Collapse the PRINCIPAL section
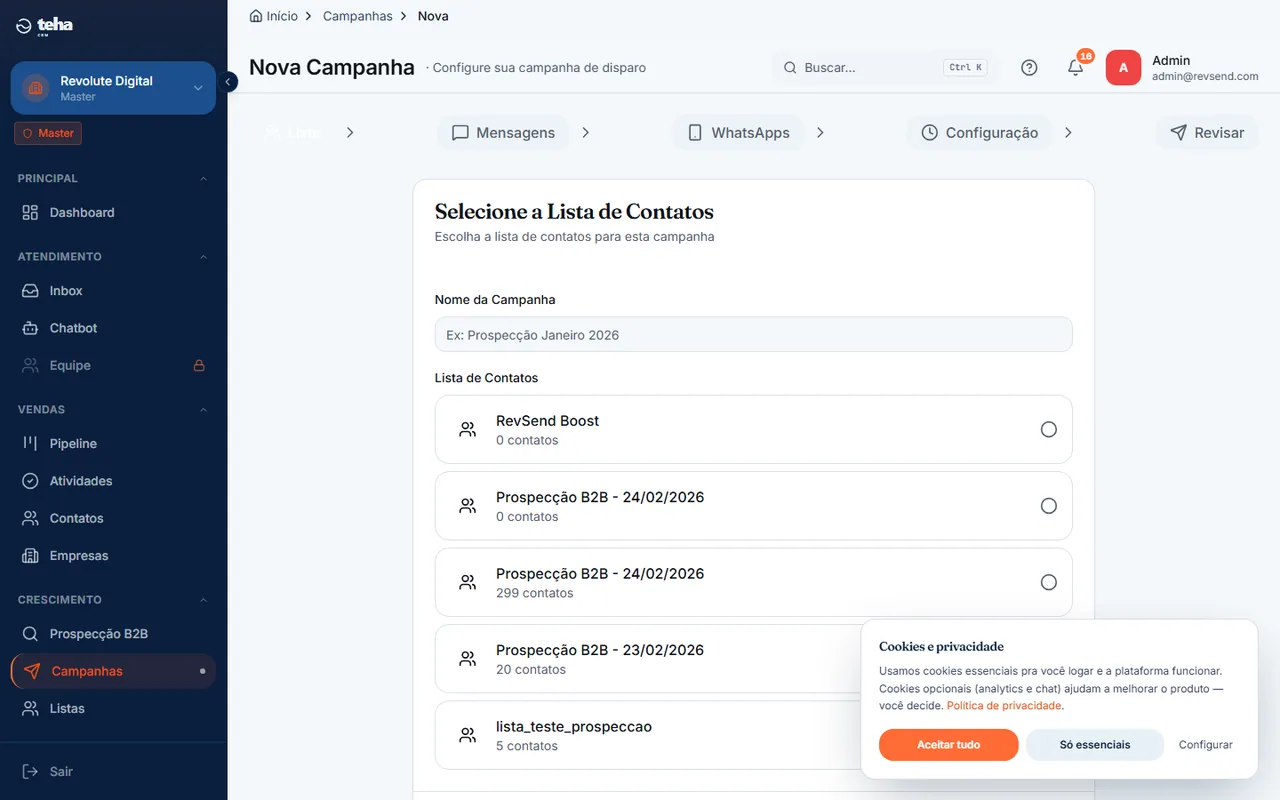 (x=204, y=179)
